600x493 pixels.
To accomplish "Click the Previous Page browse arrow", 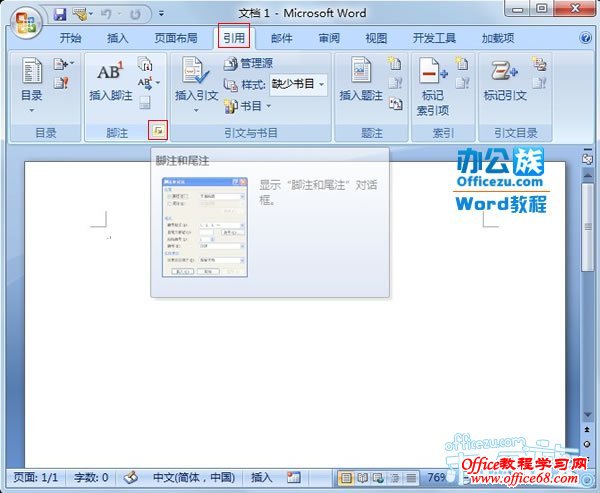I will pos(587,429).
